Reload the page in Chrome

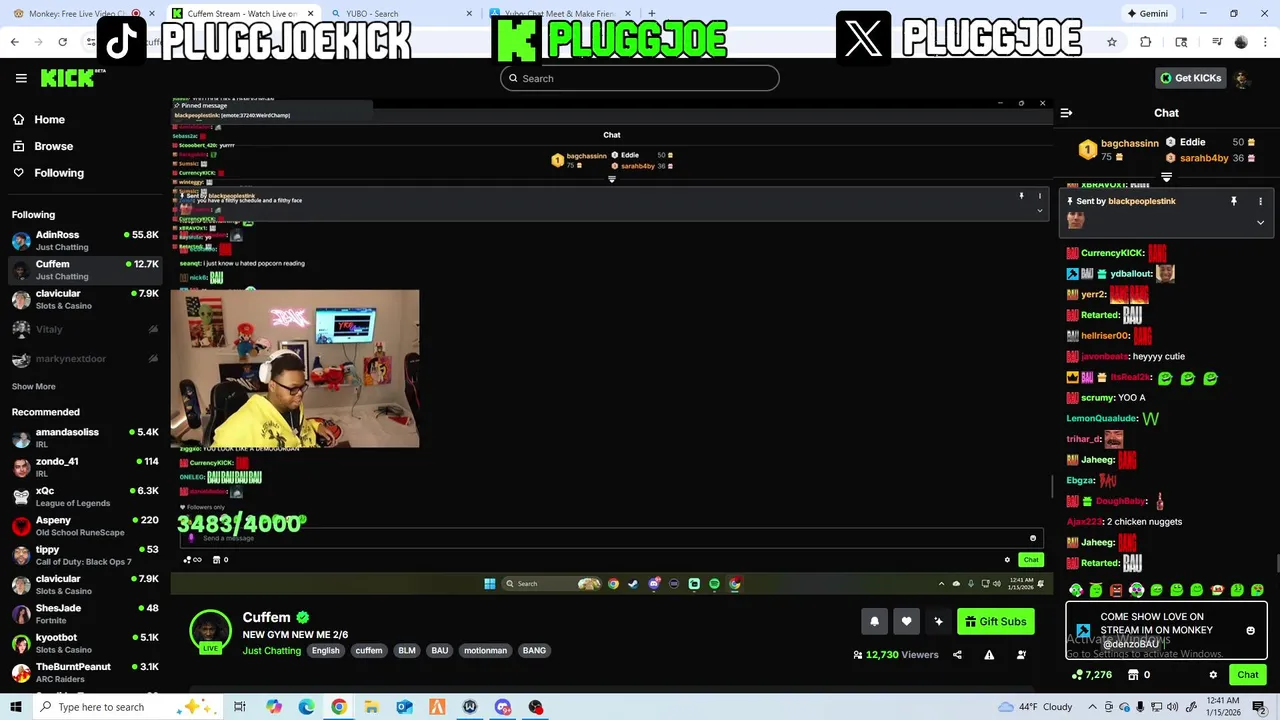[62, 42]
